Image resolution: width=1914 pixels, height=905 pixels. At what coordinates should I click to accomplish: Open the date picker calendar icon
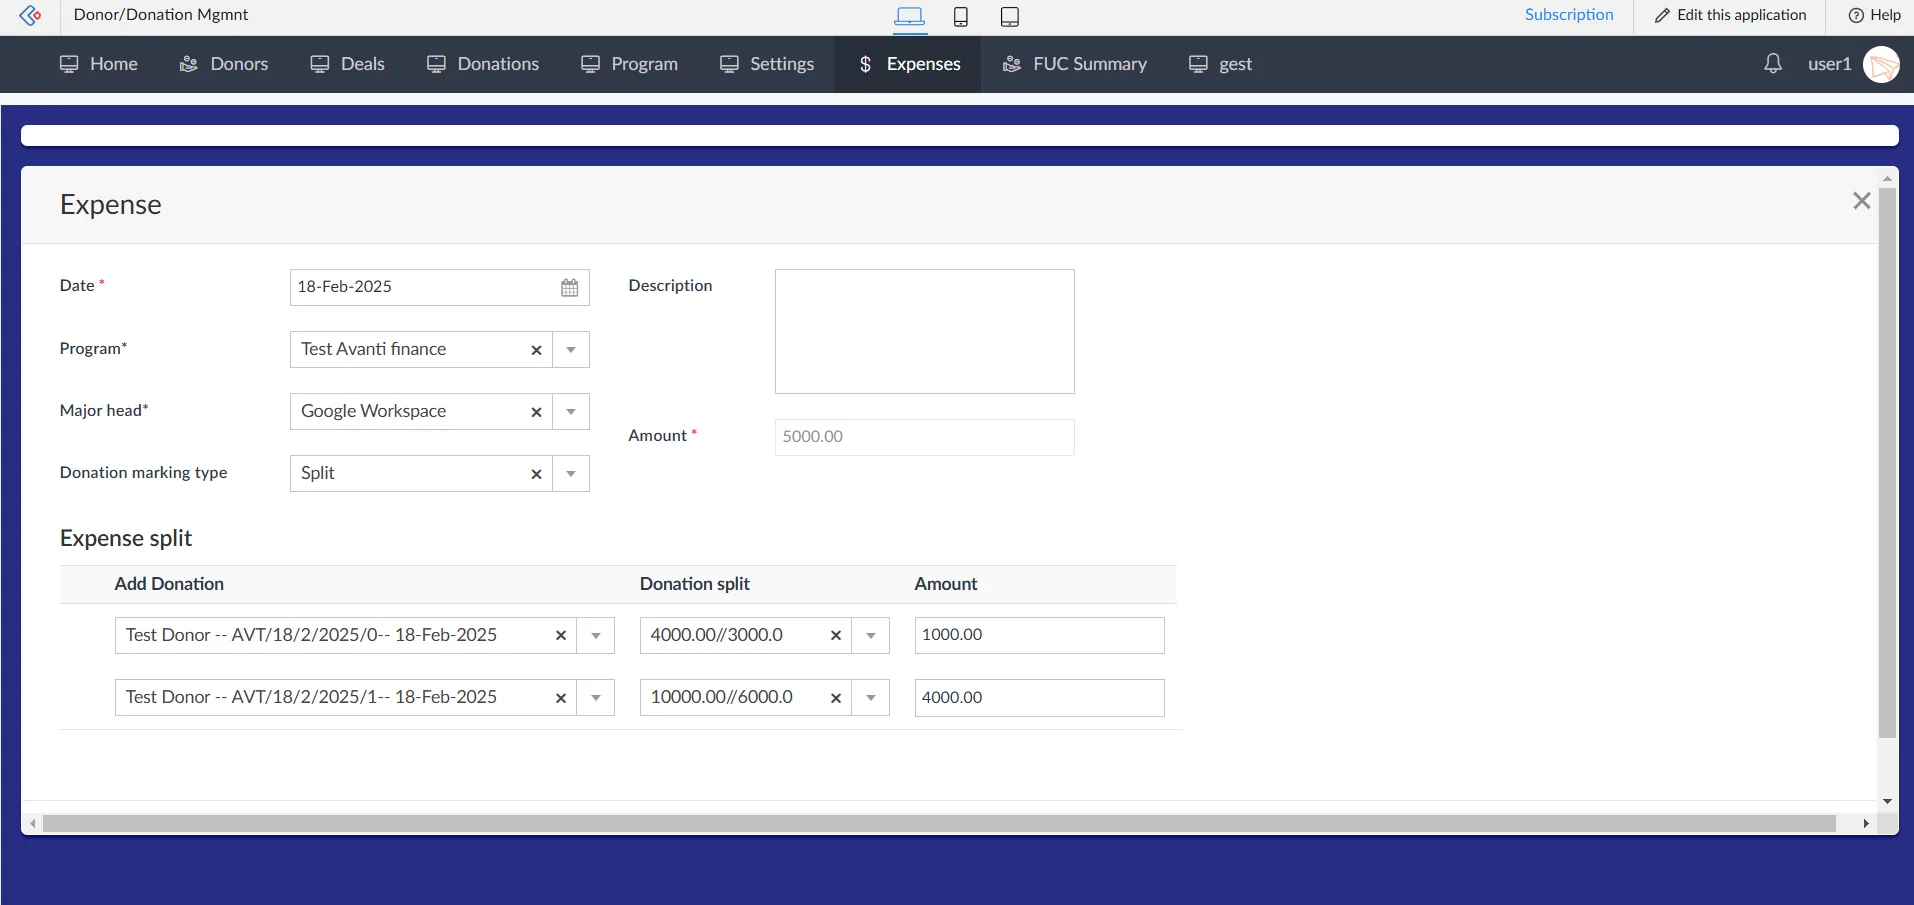(569, 288)
